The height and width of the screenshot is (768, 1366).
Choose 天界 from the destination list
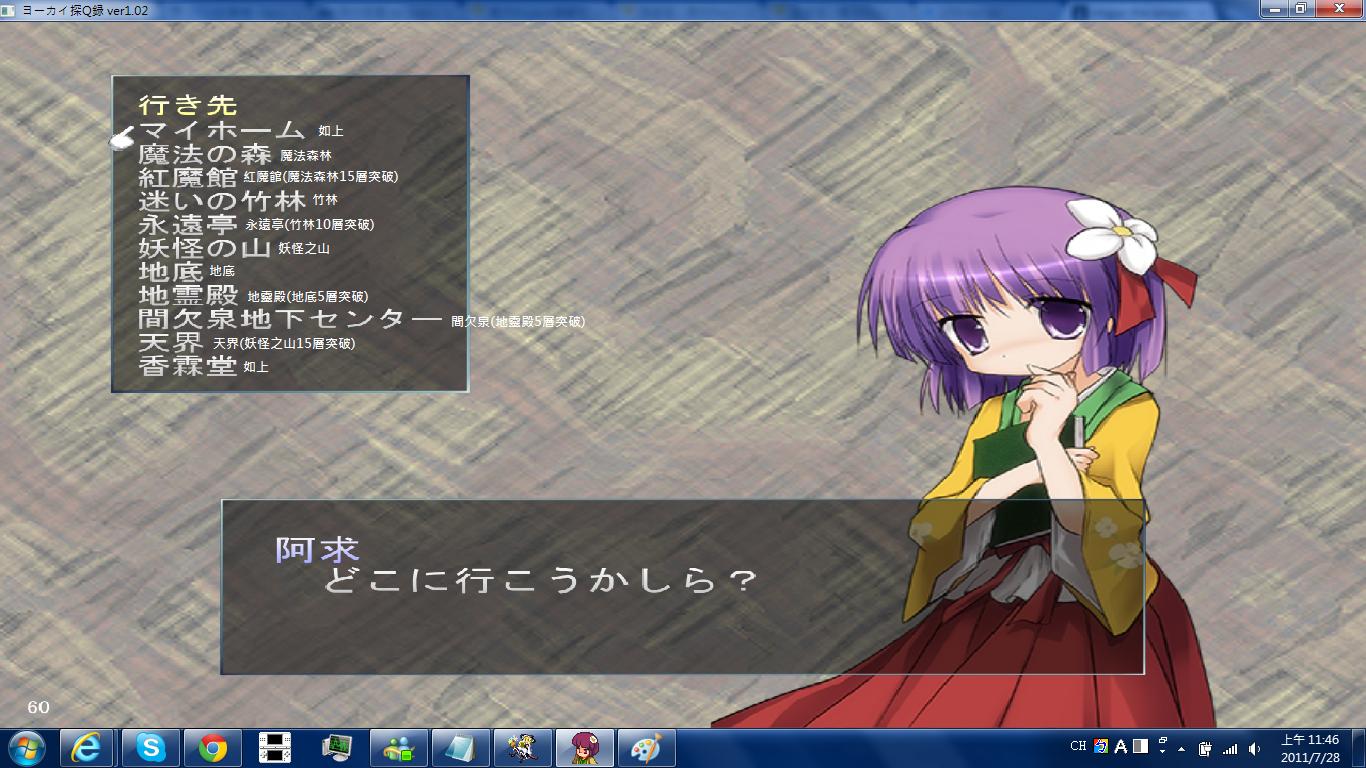click(x=171, y=343)
